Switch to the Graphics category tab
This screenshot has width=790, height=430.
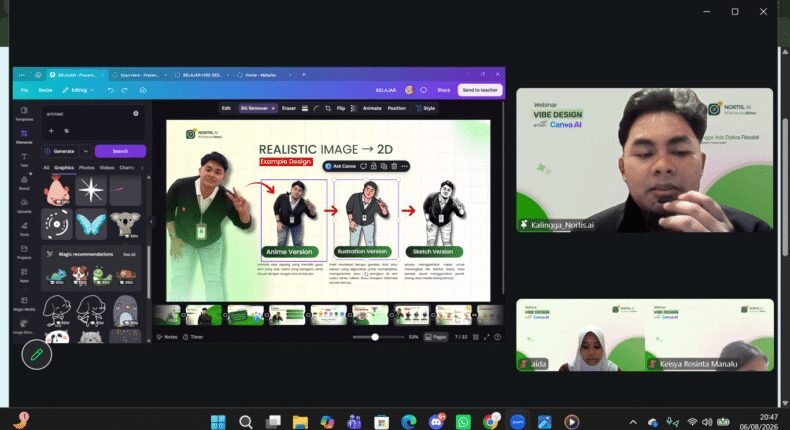click(x=64, y=167)
